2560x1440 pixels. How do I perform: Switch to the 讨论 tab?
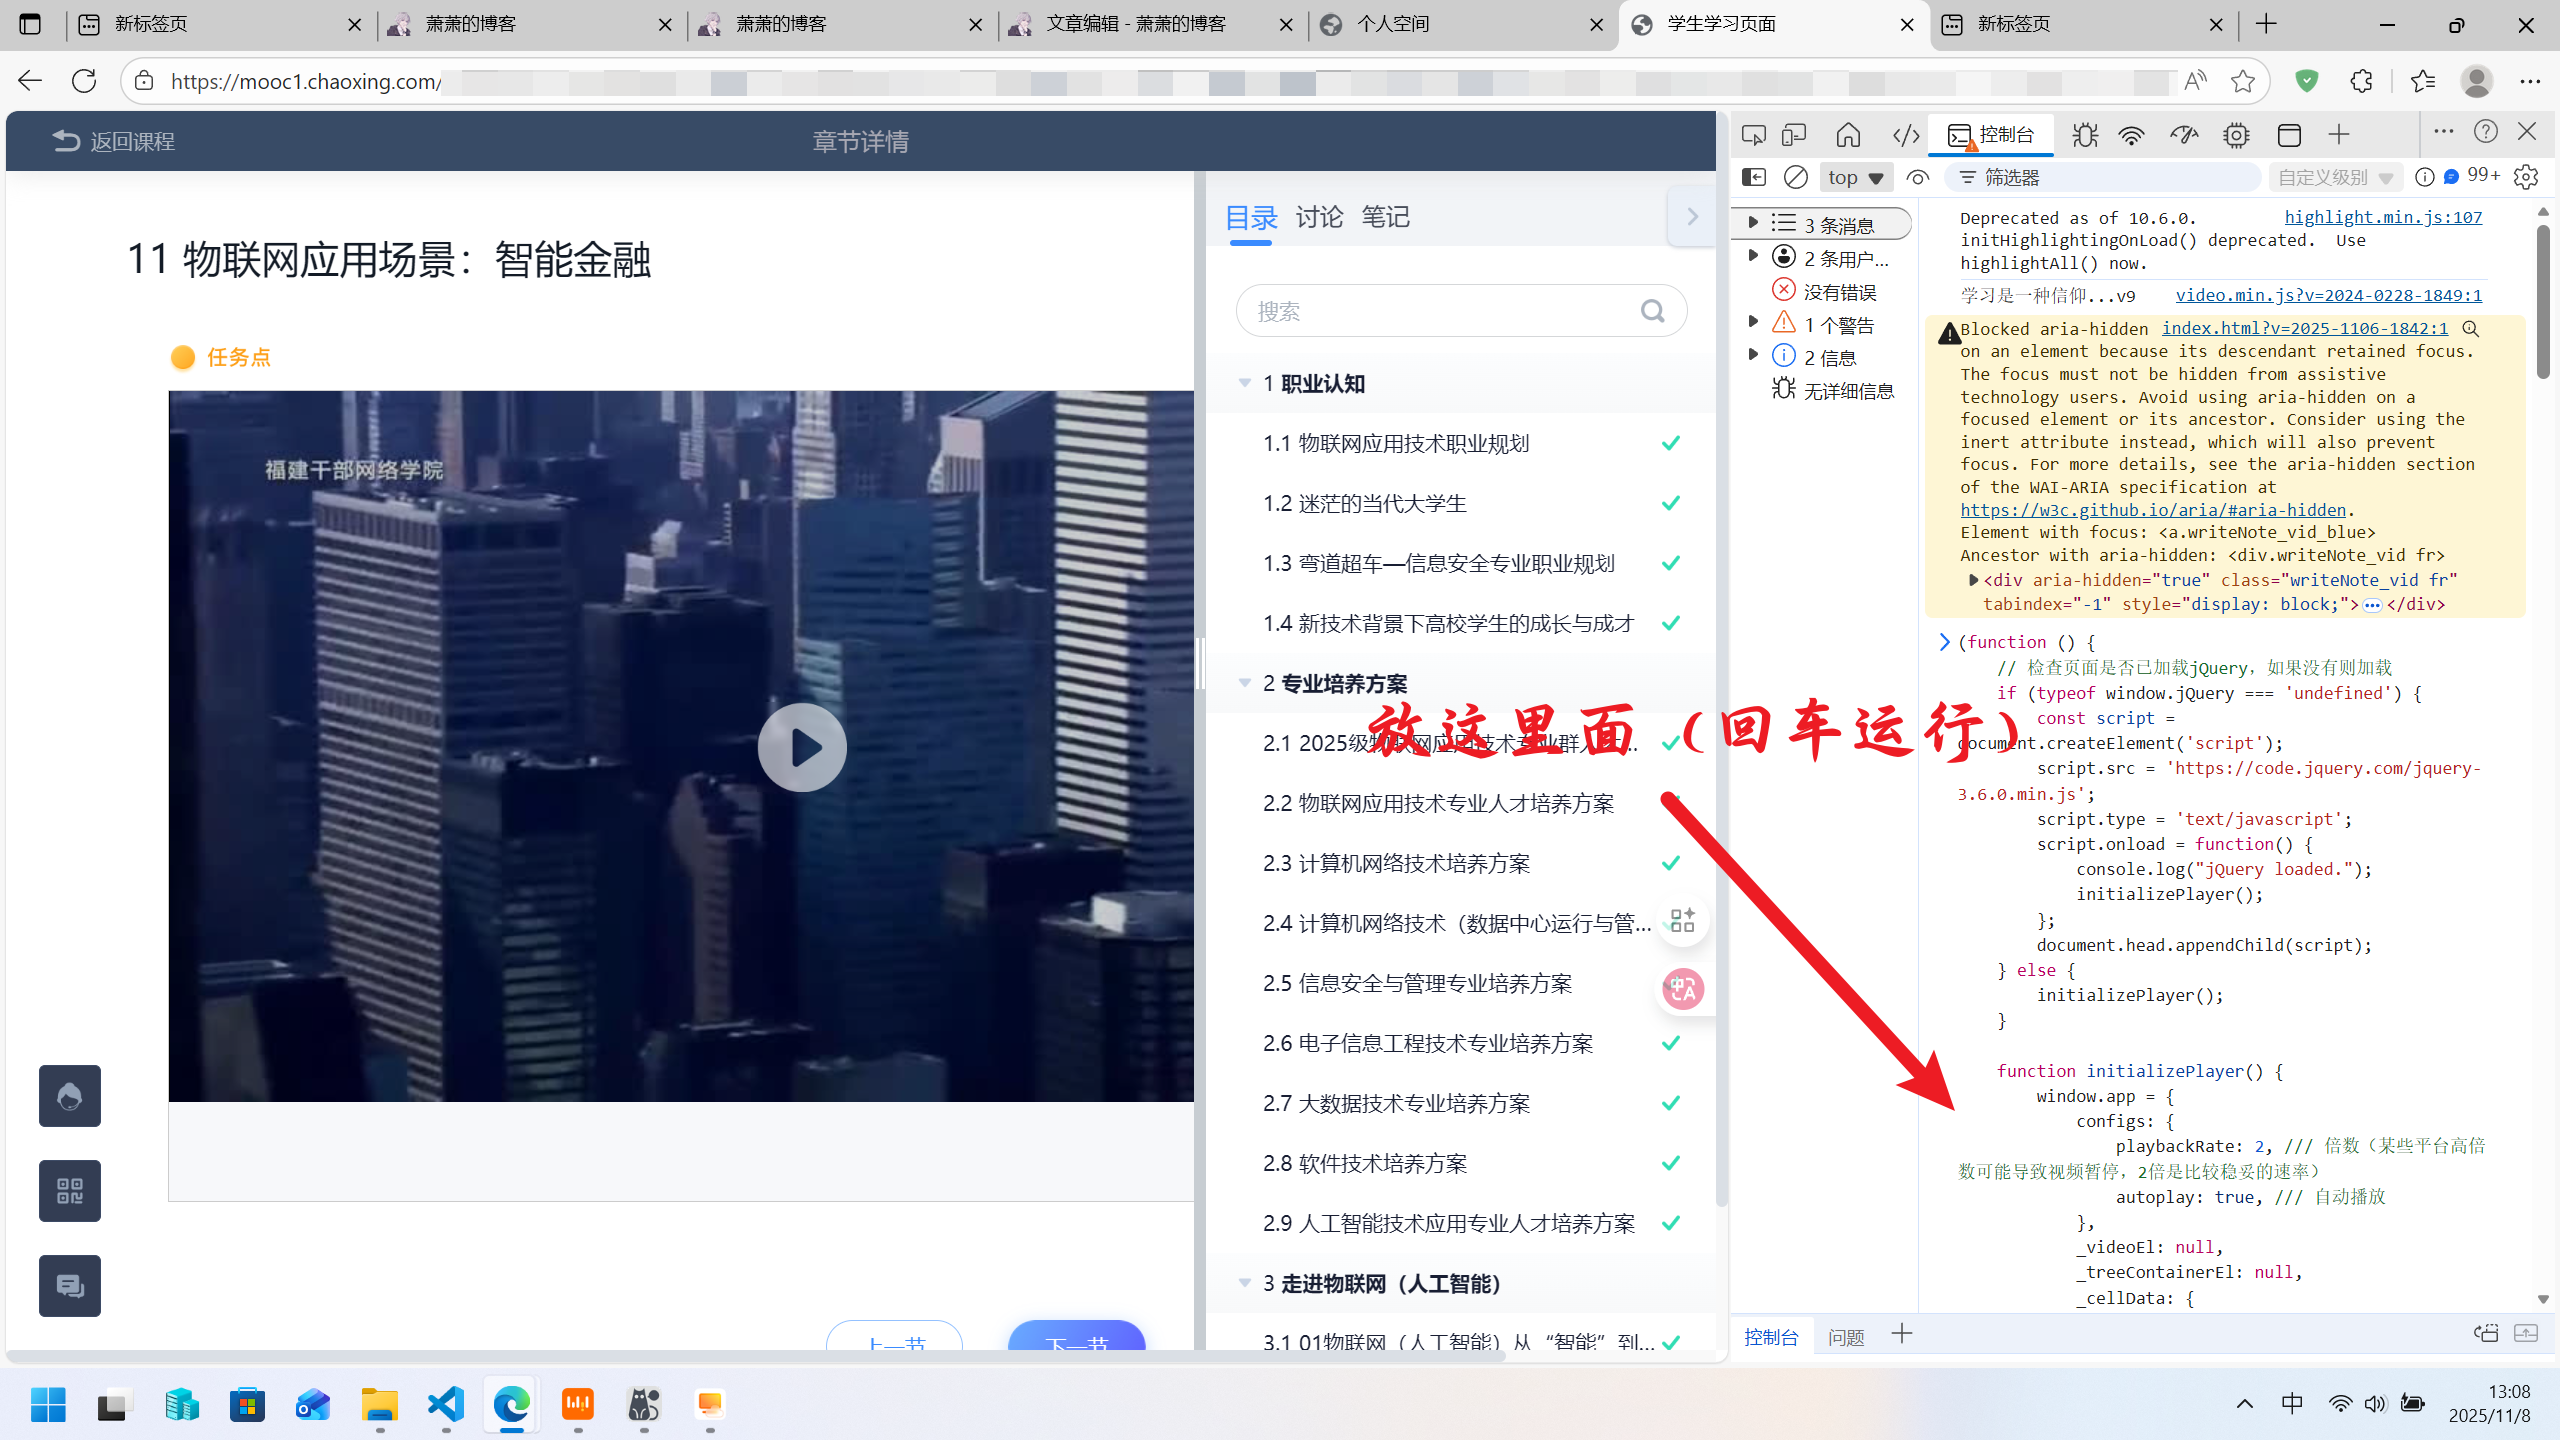1319,217
